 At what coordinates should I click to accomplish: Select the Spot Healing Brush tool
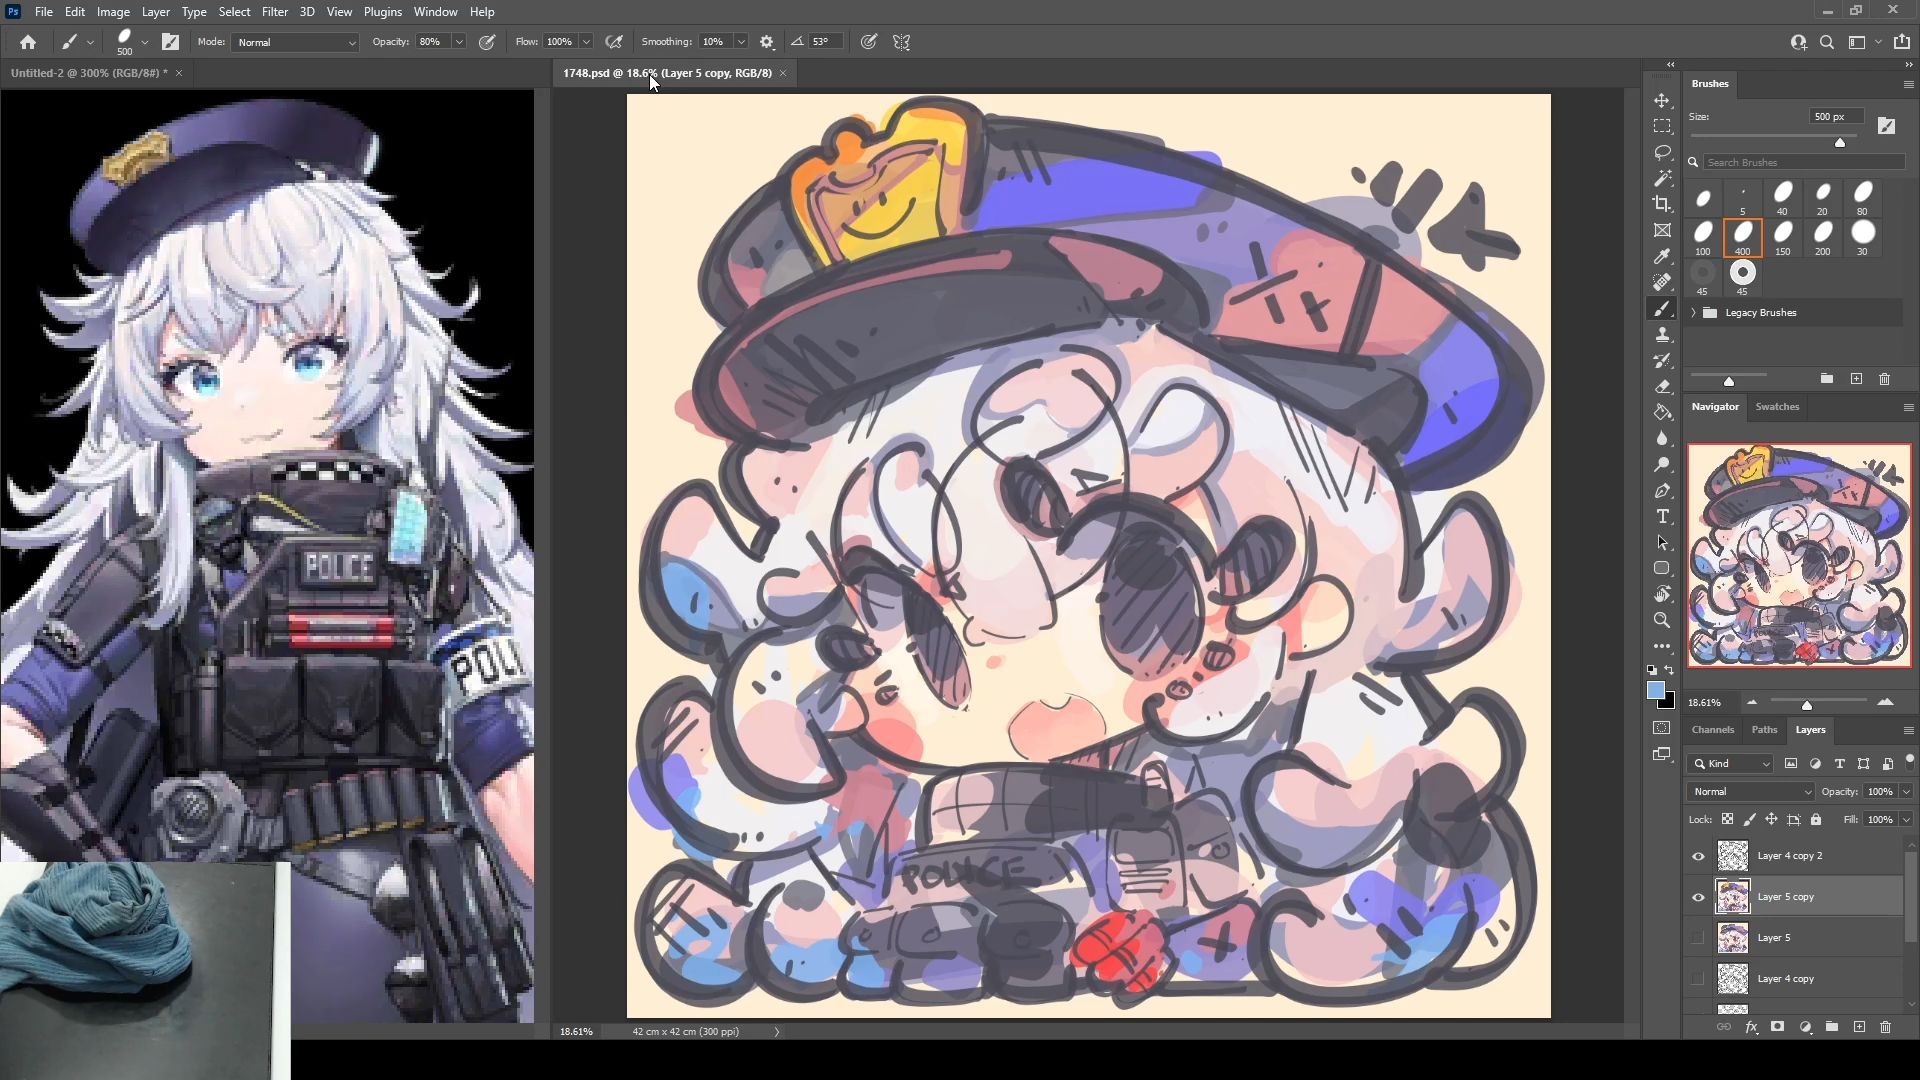tap(1662, 282)
